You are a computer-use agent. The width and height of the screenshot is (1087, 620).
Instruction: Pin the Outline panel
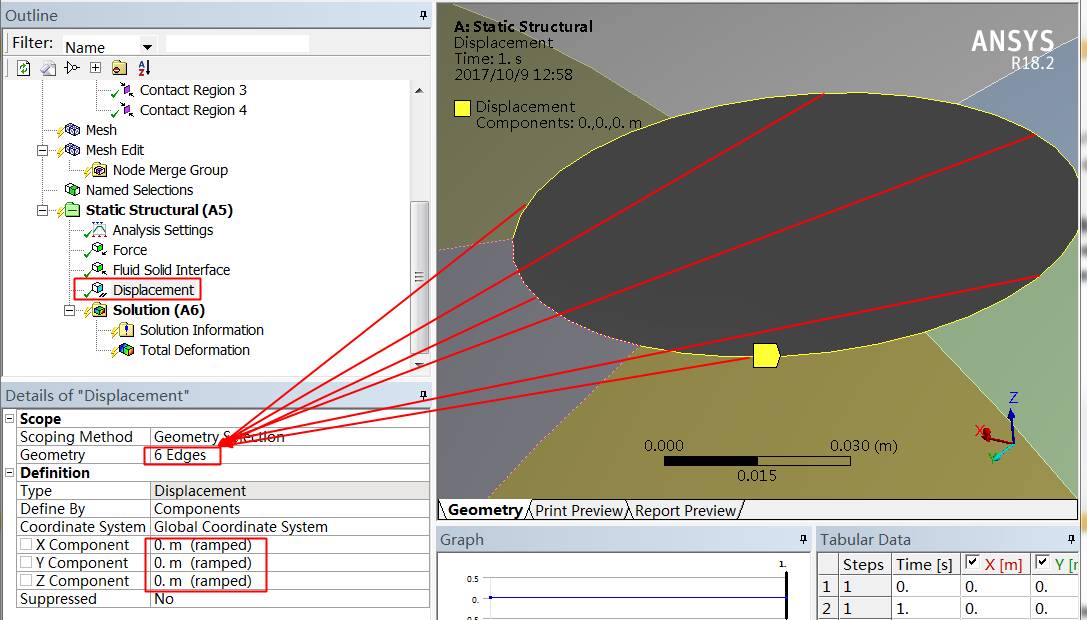point(424,15)
